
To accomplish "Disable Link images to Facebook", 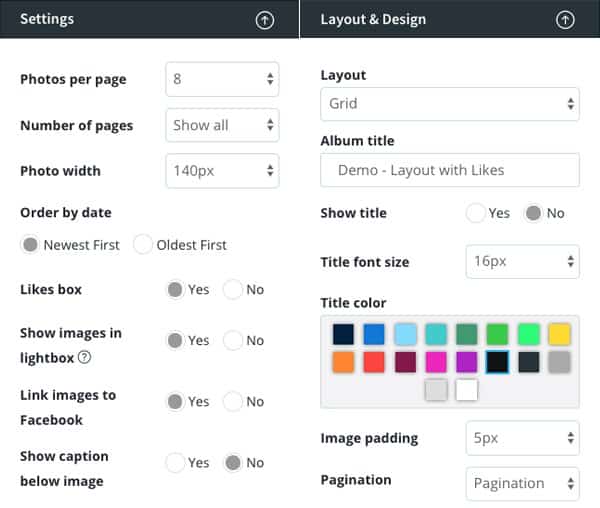I will point(233,401).
